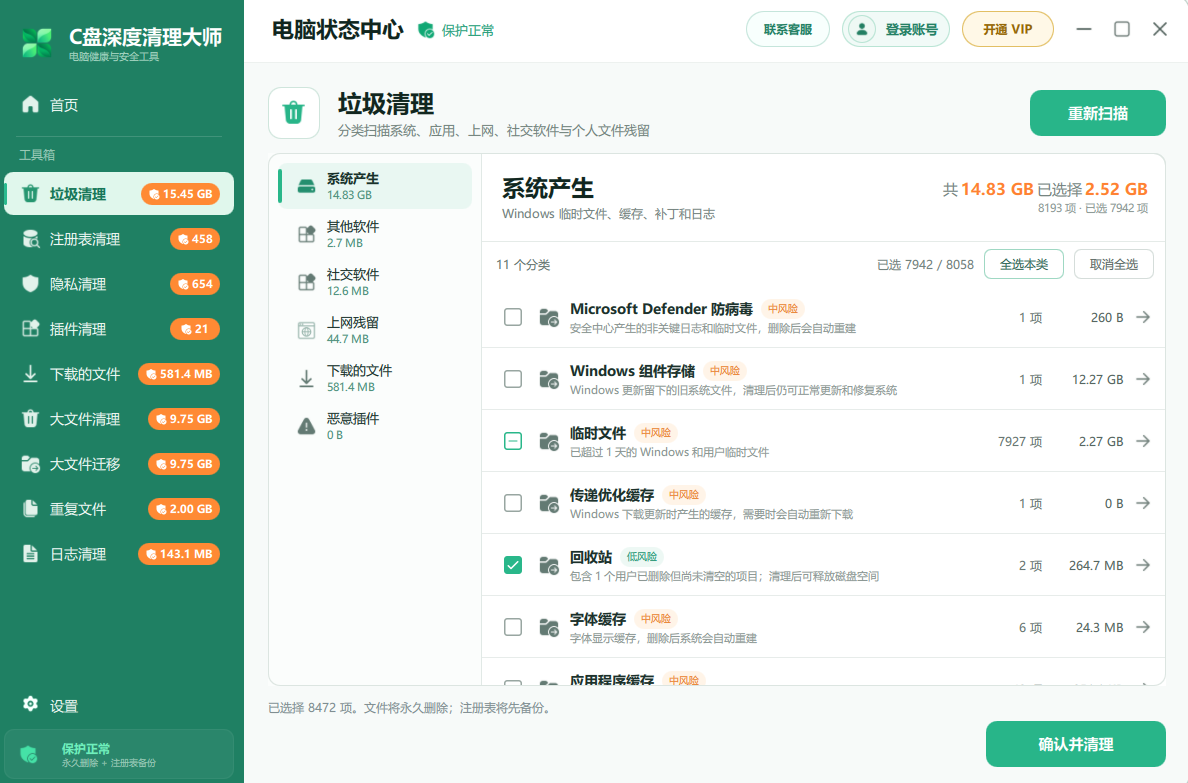Viewport: 1188px width, 783px height.
Task: Click the 首页 home icon
Action: click(x=30, y=105)
